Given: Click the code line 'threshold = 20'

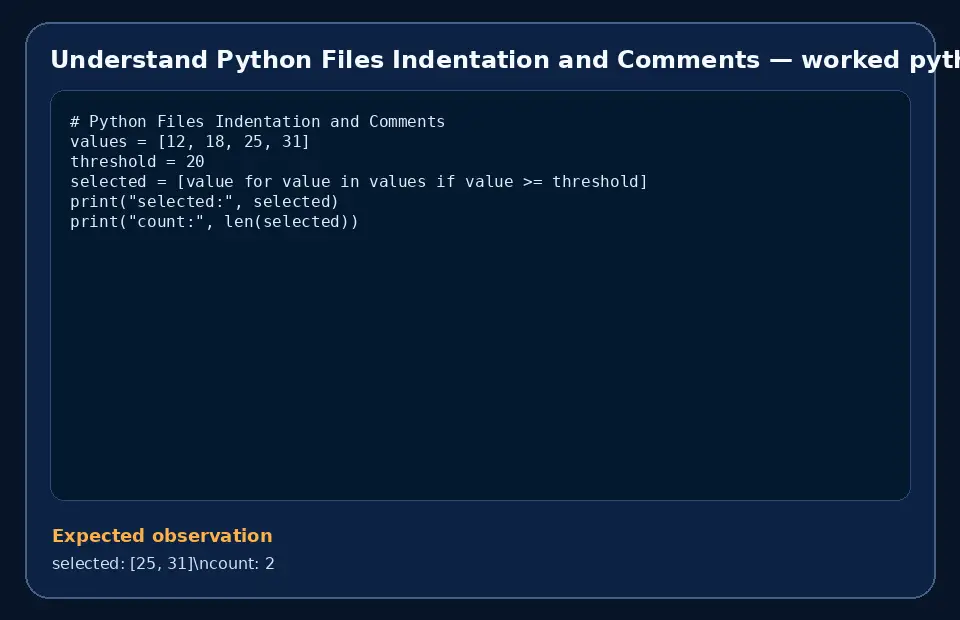Looking at the screenshot, I should coord(137,162).
